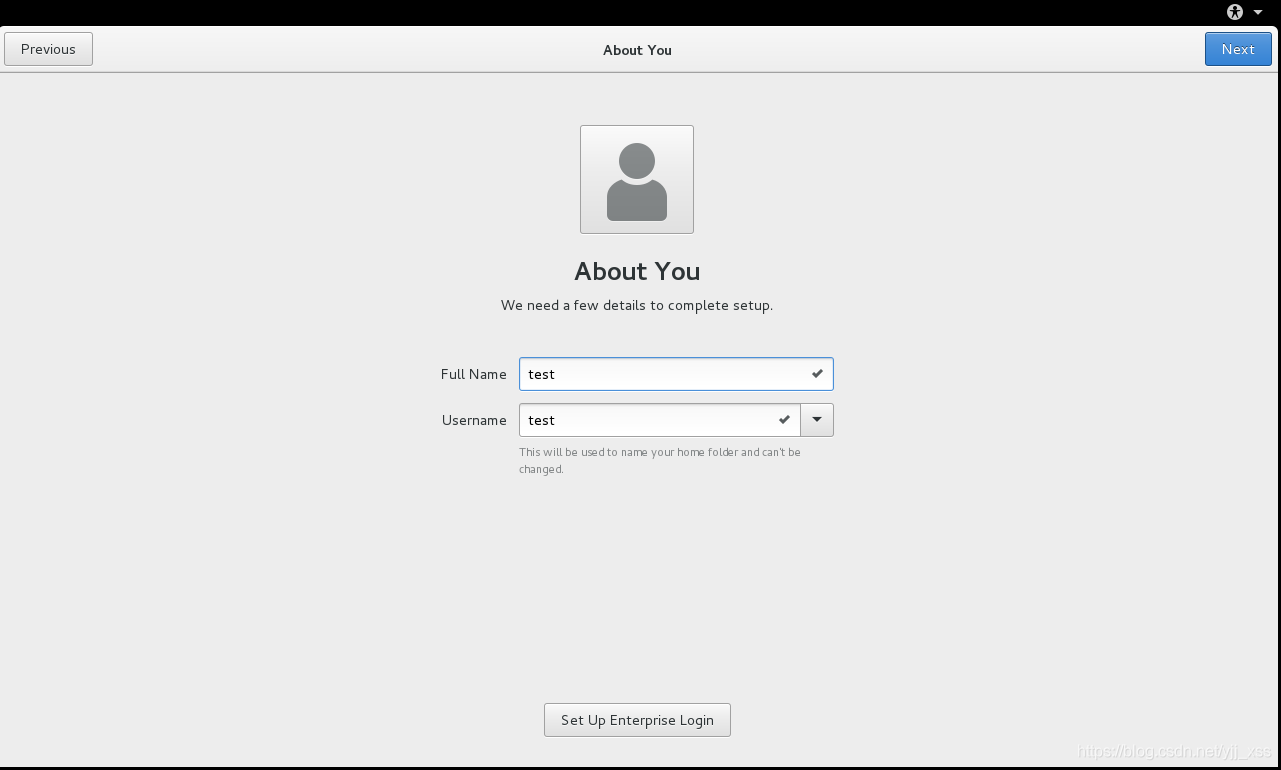The image size is (1281, 770).
Task: Go back with the Previous button
Action: pos(48,49)
